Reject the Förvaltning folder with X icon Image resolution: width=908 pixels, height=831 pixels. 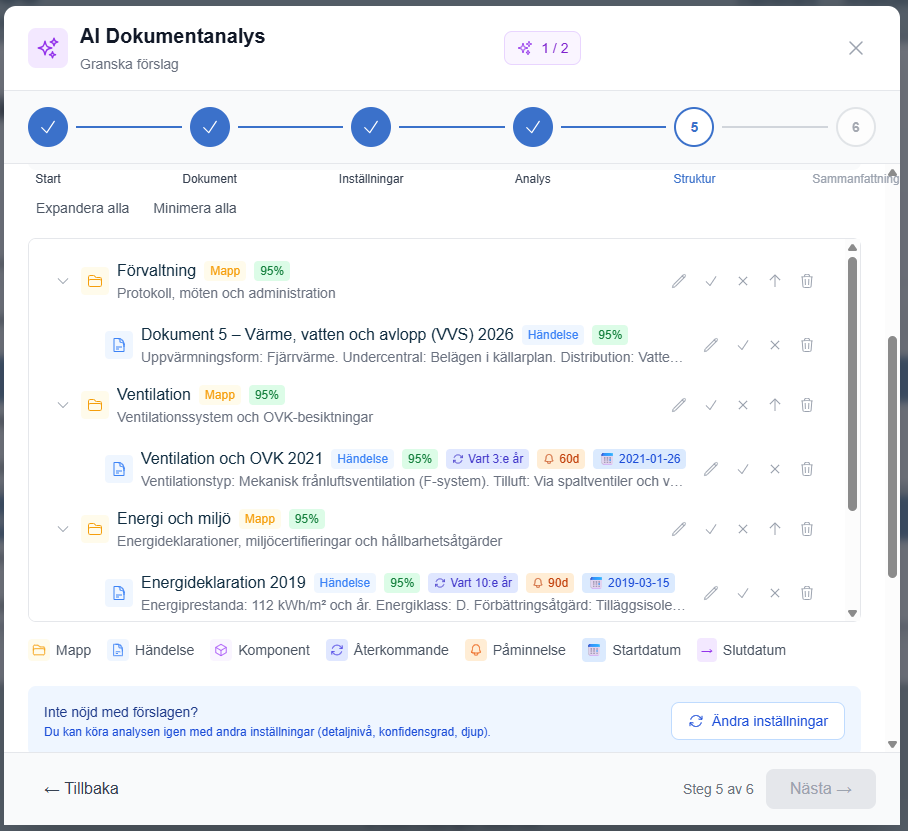click(x=743, y=281)
